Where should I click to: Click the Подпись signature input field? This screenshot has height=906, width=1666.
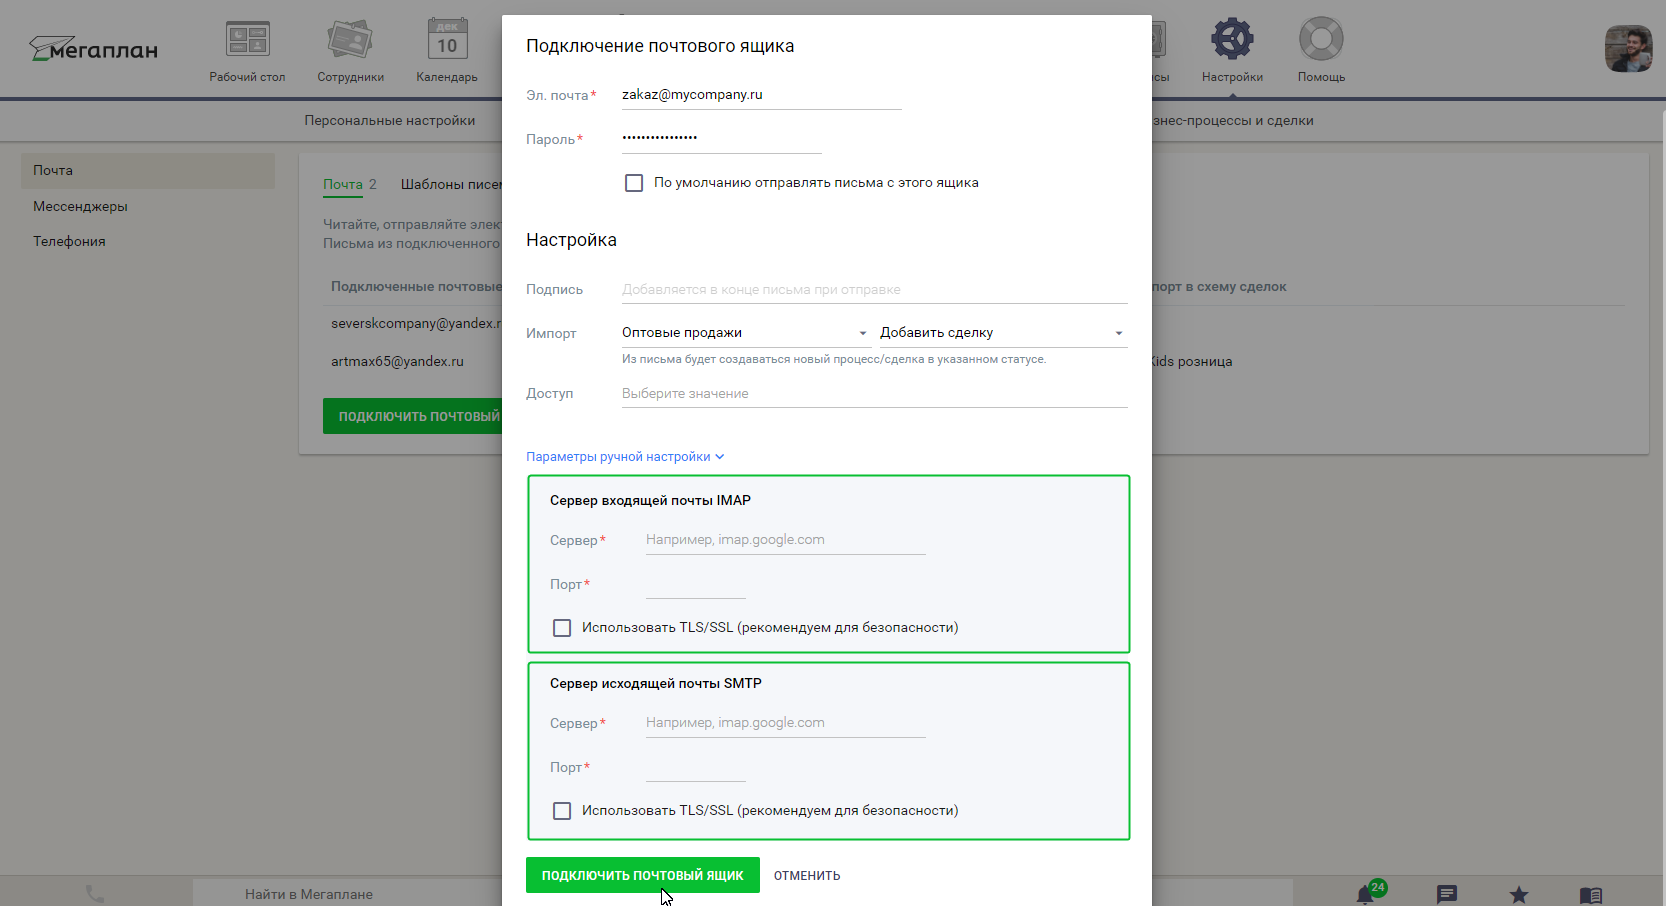point(874,290)
